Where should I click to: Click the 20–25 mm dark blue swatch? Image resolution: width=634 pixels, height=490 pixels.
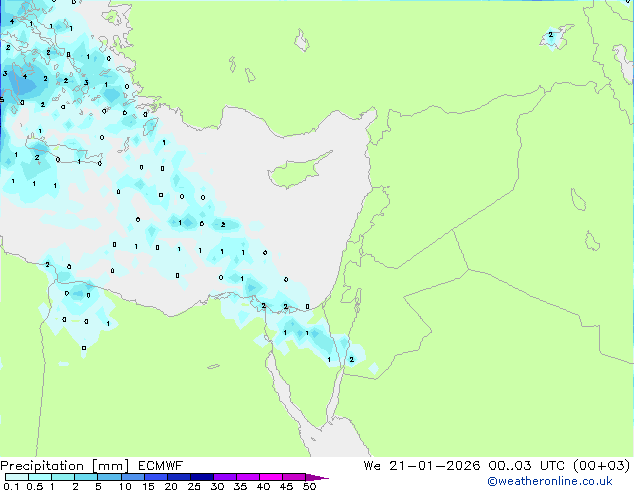[178, 477]
